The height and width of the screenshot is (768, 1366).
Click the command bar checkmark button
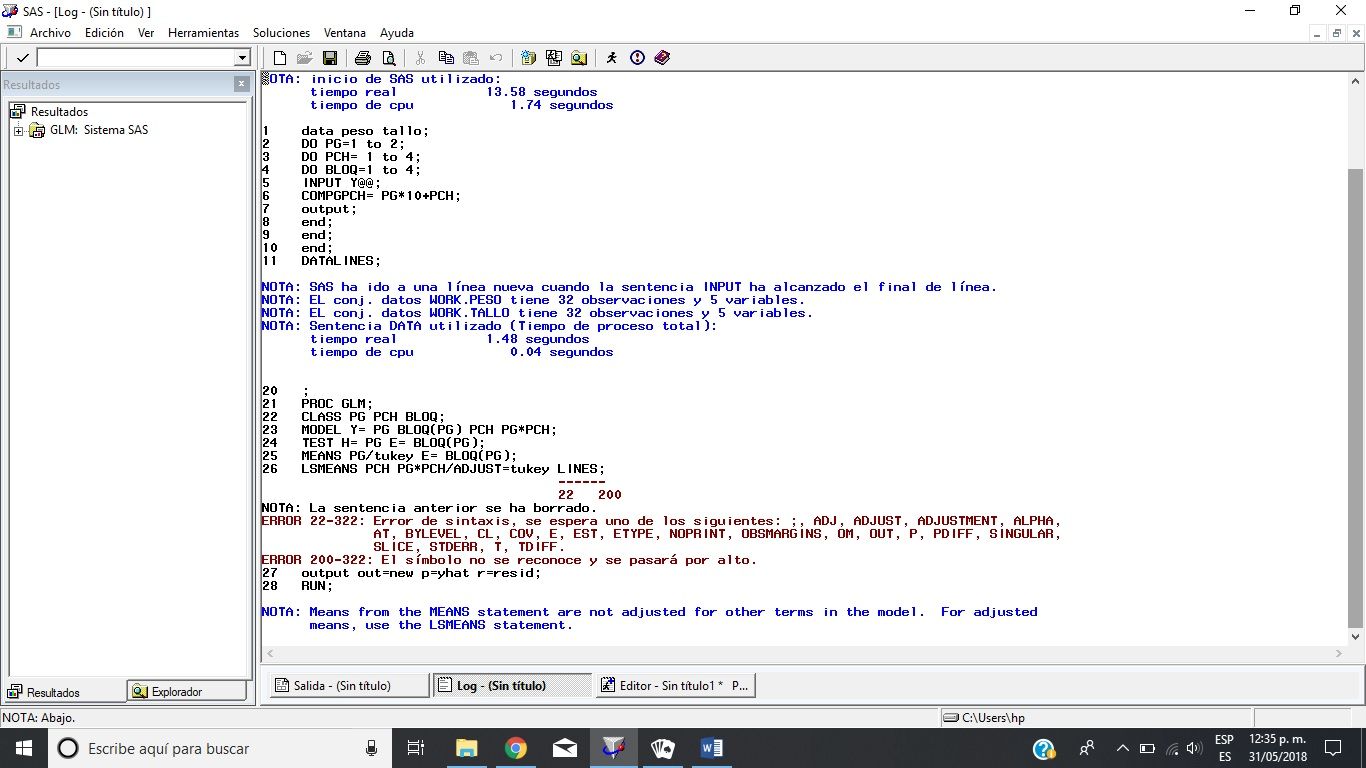pos(22,58)
